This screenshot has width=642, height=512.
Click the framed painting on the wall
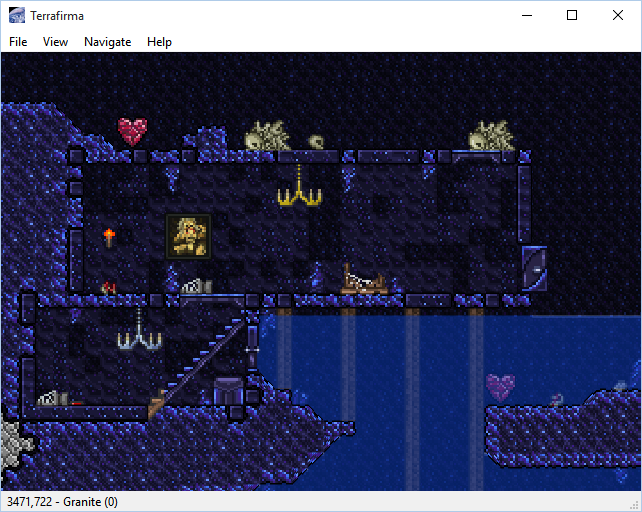[188, 236]
